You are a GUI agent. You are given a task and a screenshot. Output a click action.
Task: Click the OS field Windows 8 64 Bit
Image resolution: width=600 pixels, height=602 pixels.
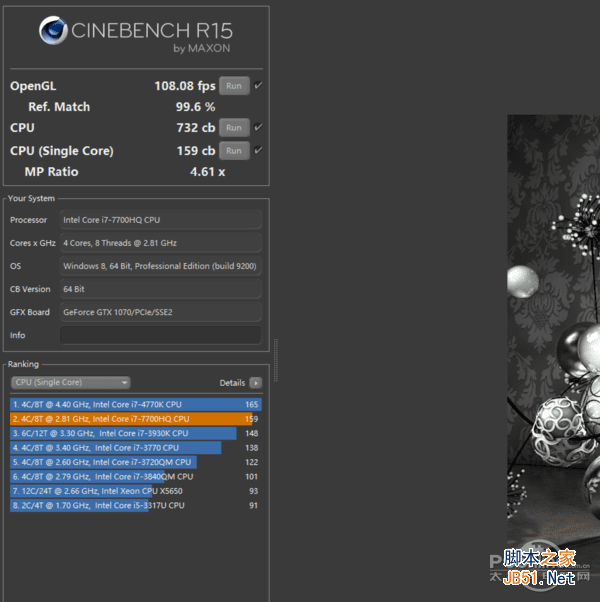point(160,266)
